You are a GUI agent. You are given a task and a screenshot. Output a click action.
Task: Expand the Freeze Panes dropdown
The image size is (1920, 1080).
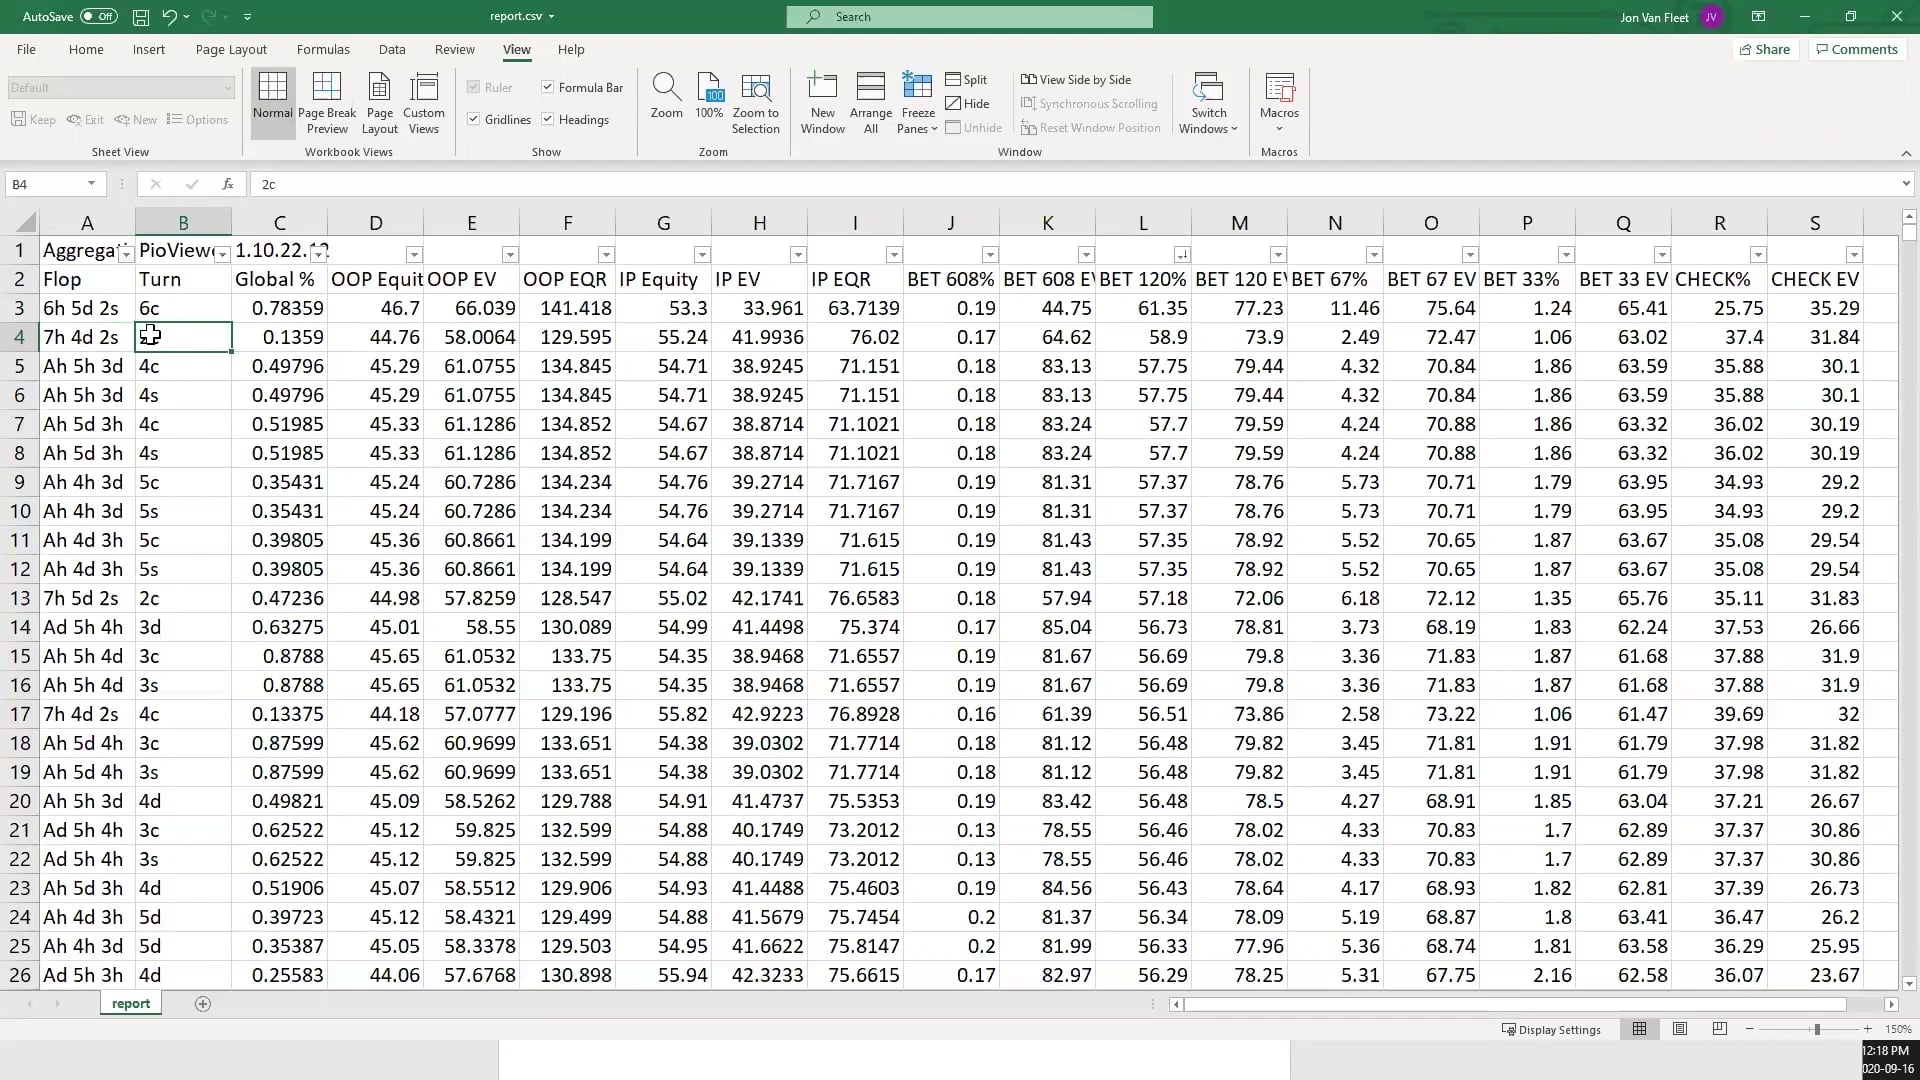(x=918, y=121)
